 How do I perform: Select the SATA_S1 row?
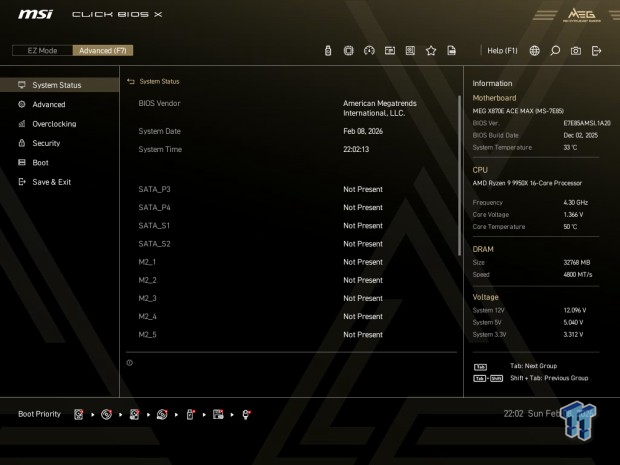point(292,226)
